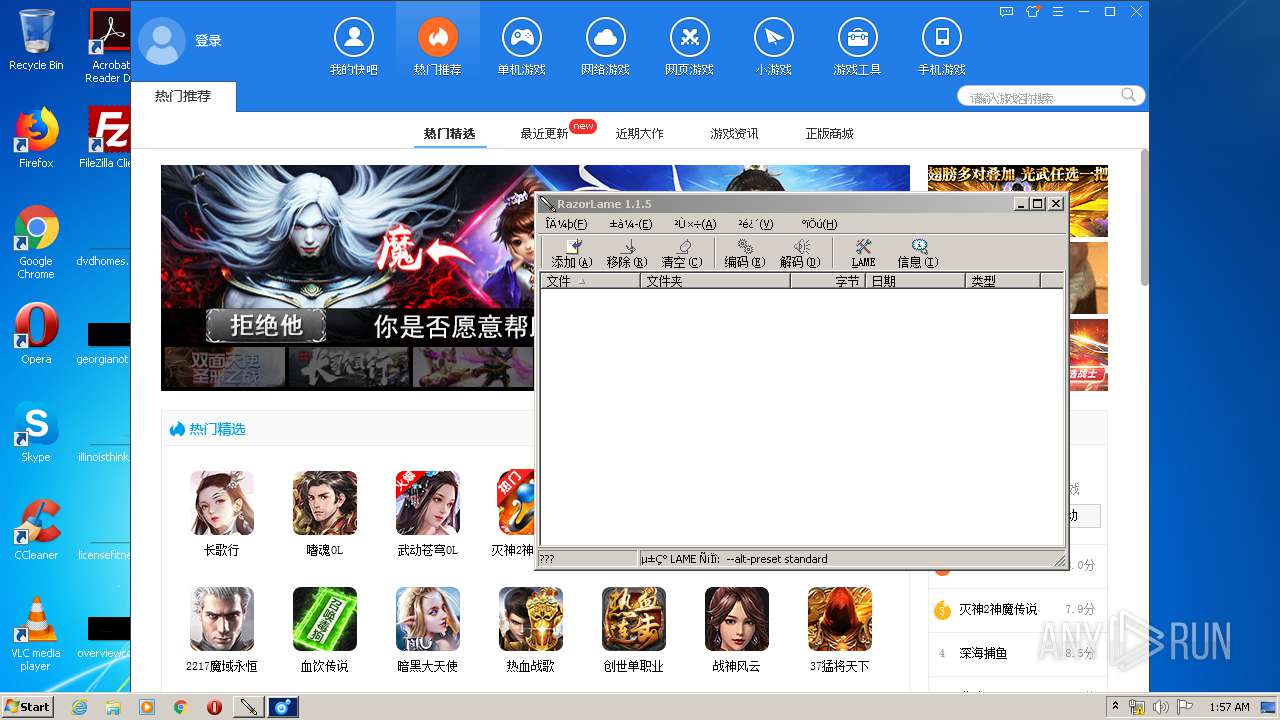Click 编码 (Encode) in RazorLame toolbar
The image size is (1280, 720).
[x=744, y=254]
